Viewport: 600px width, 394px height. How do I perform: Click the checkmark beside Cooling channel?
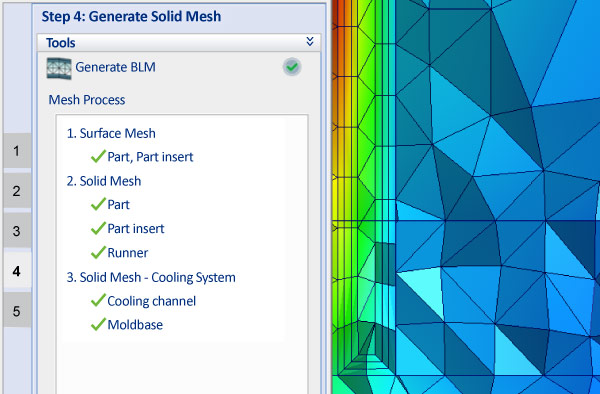point(98,300)
